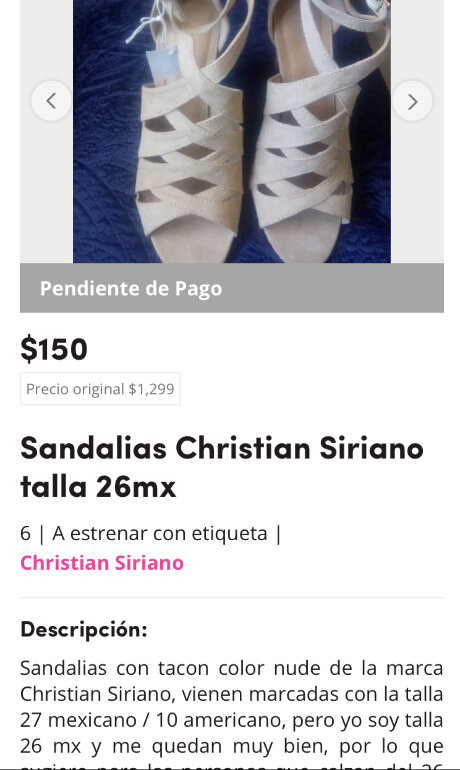The image size is (460, 770).
Task: Open the Christian Siriano brand link
Action: (x=102, y=563)
